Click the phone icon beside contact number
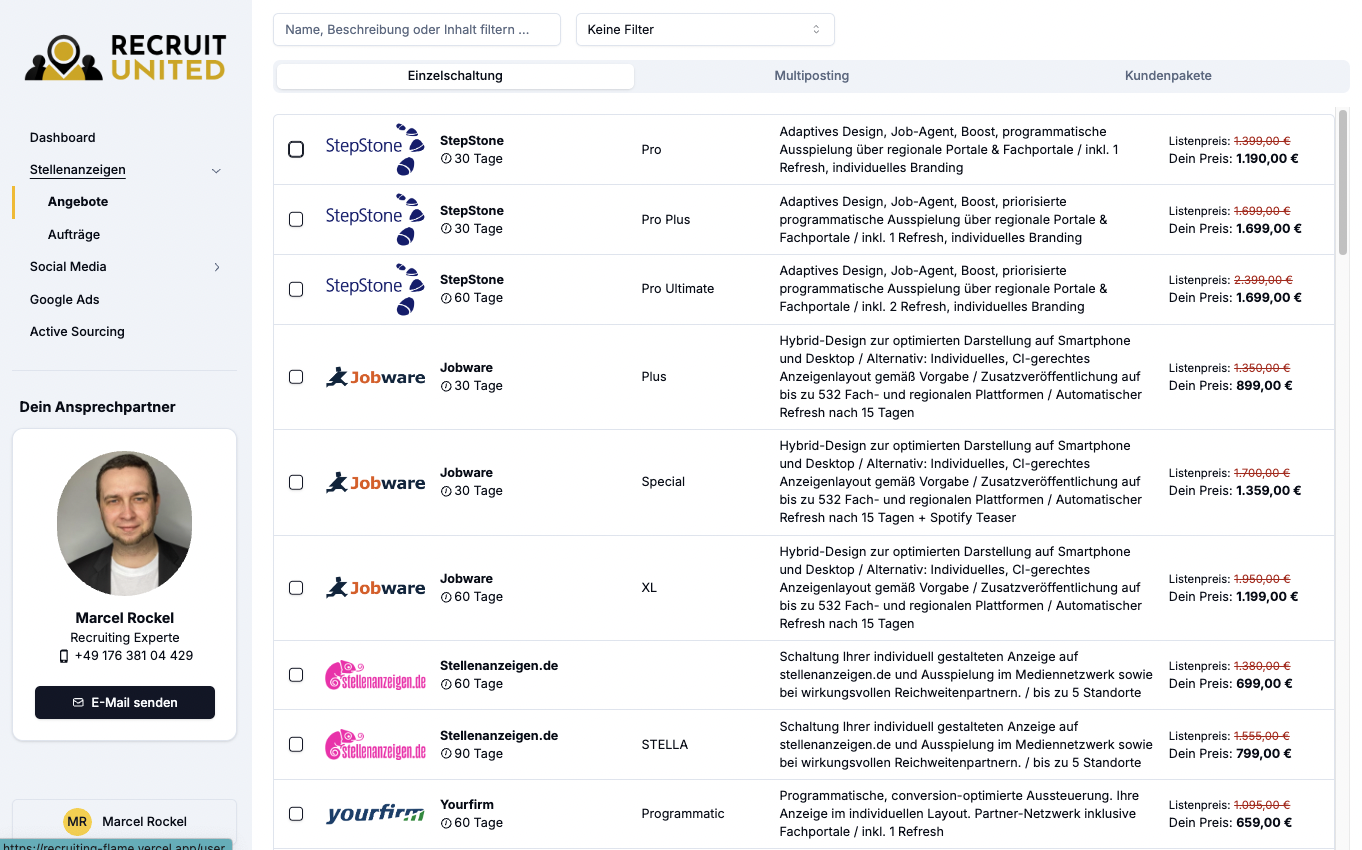The height and width of the screenshot is (850, 1362). (64, 656)
